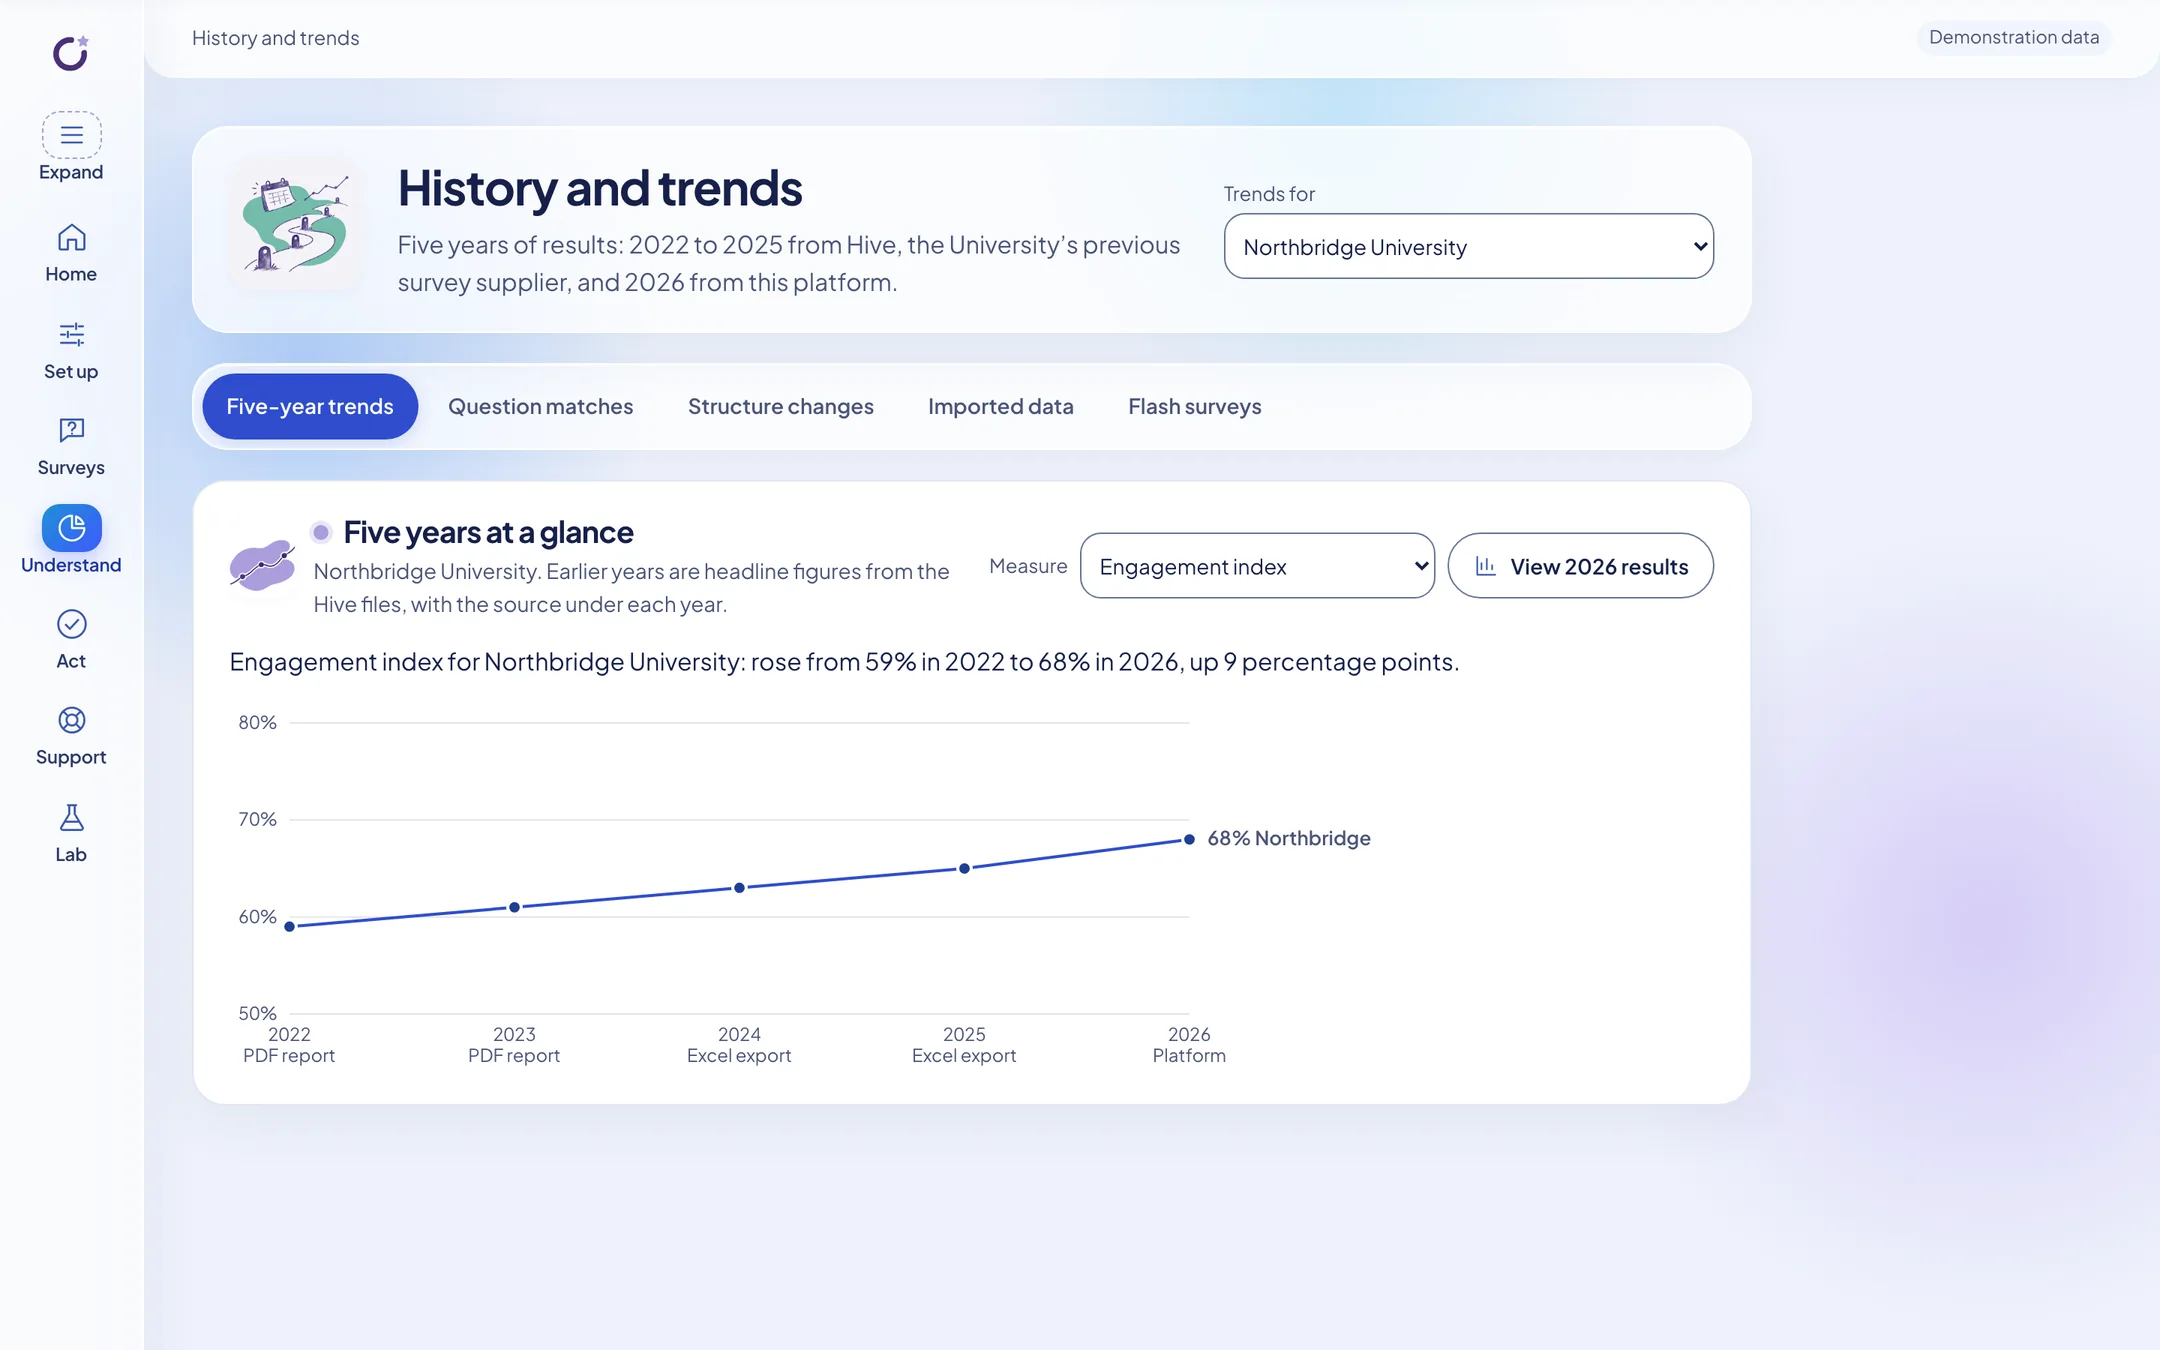
Task: Click the 2025 Excel export axis label
Action: (964, 1045)
